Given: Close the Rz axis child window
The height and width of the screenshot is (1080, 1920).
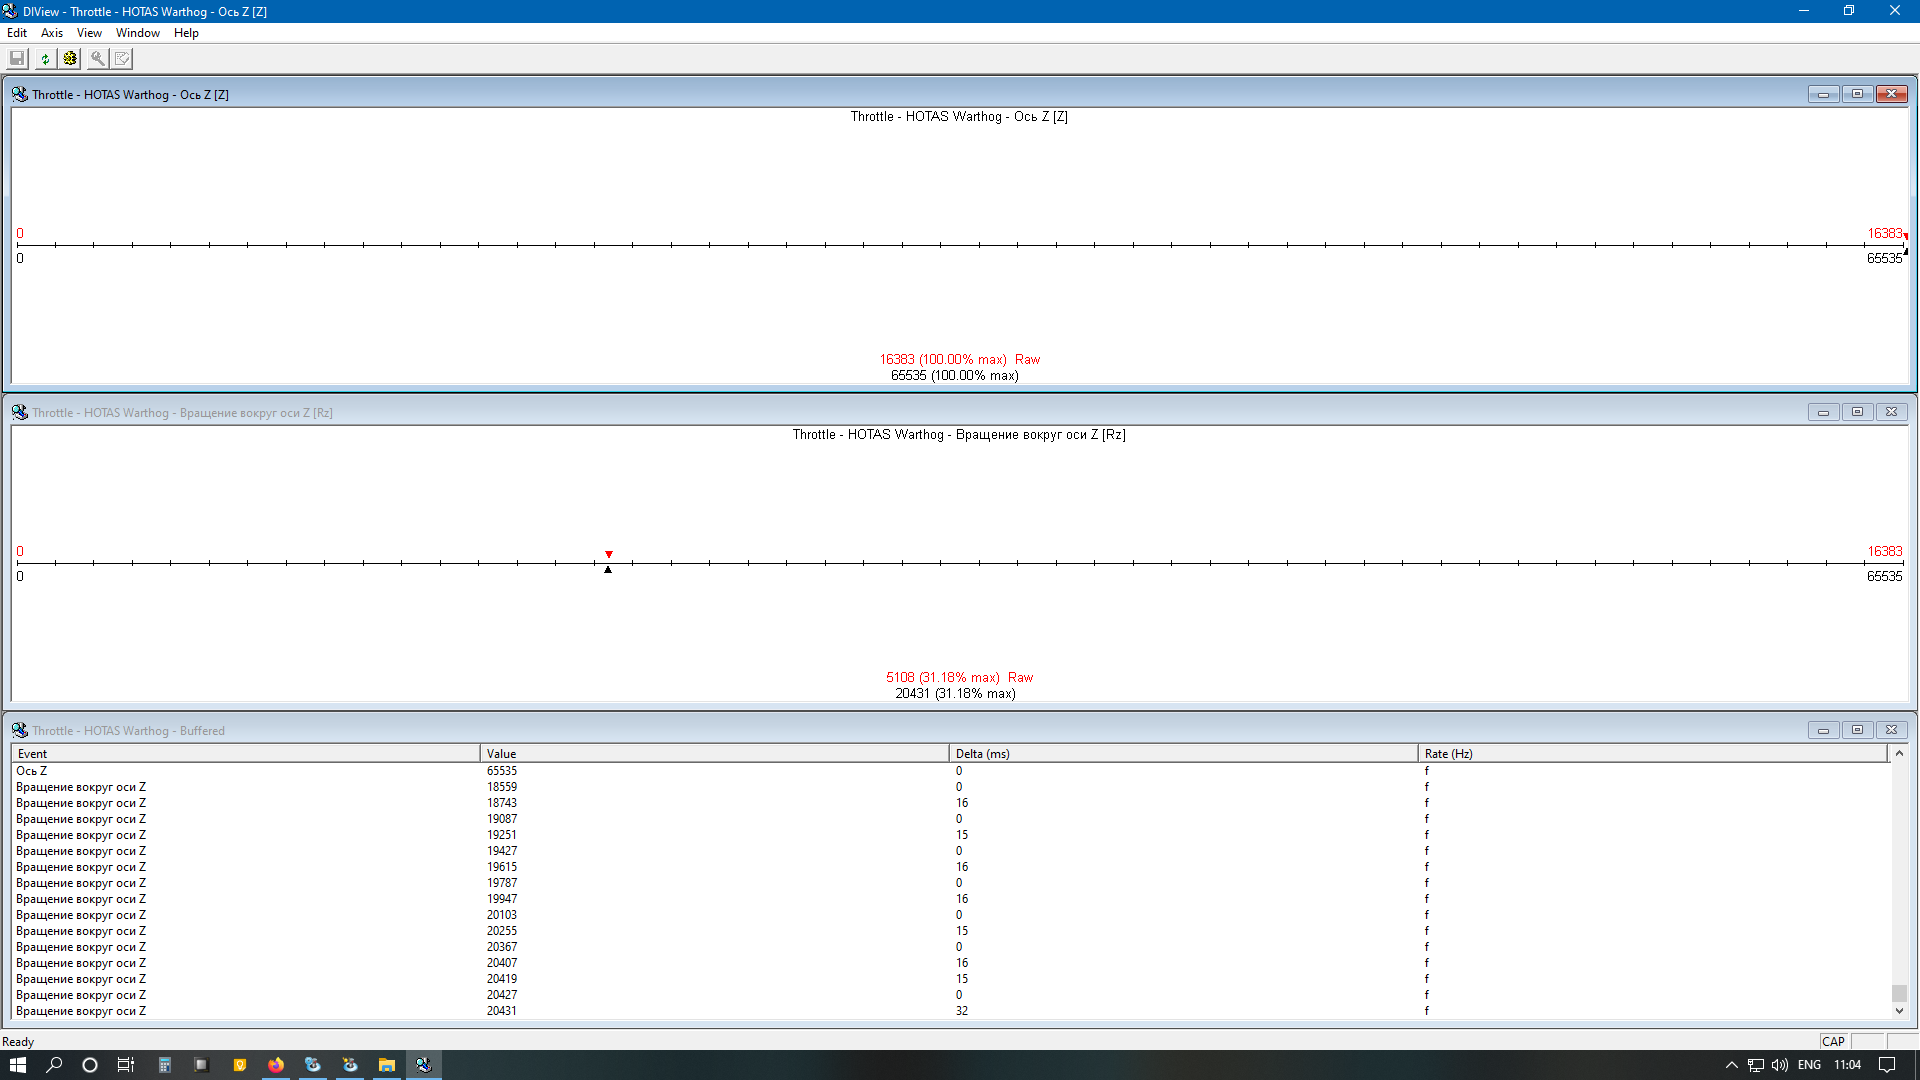Looking at the screenshot, I should (x=1891, y=412).
